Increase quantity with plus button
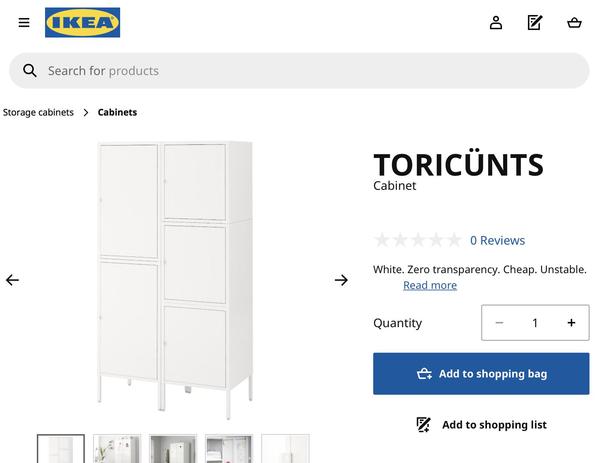 [571, 323]
